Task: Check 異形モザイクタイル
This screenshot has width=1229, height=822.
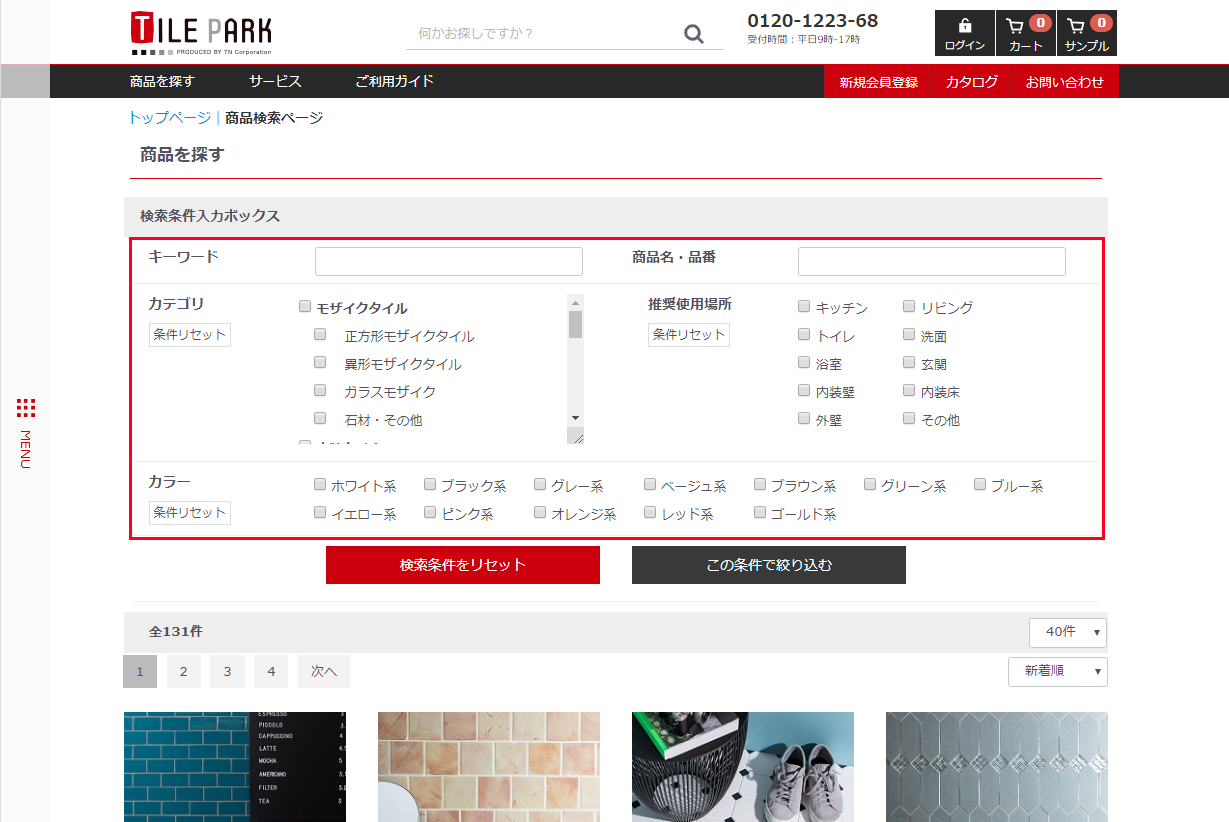Action: click(x=320, y=363)
